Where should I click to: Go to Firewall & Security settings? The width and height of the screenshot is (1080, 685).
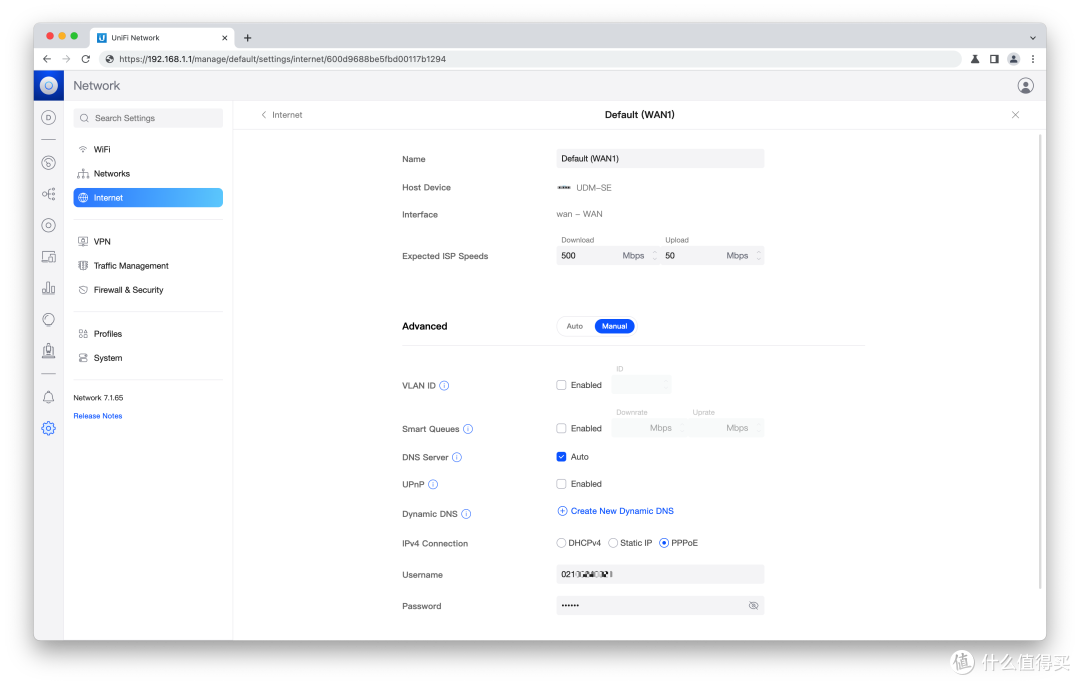pyautogui.click(x=128, y=290)
